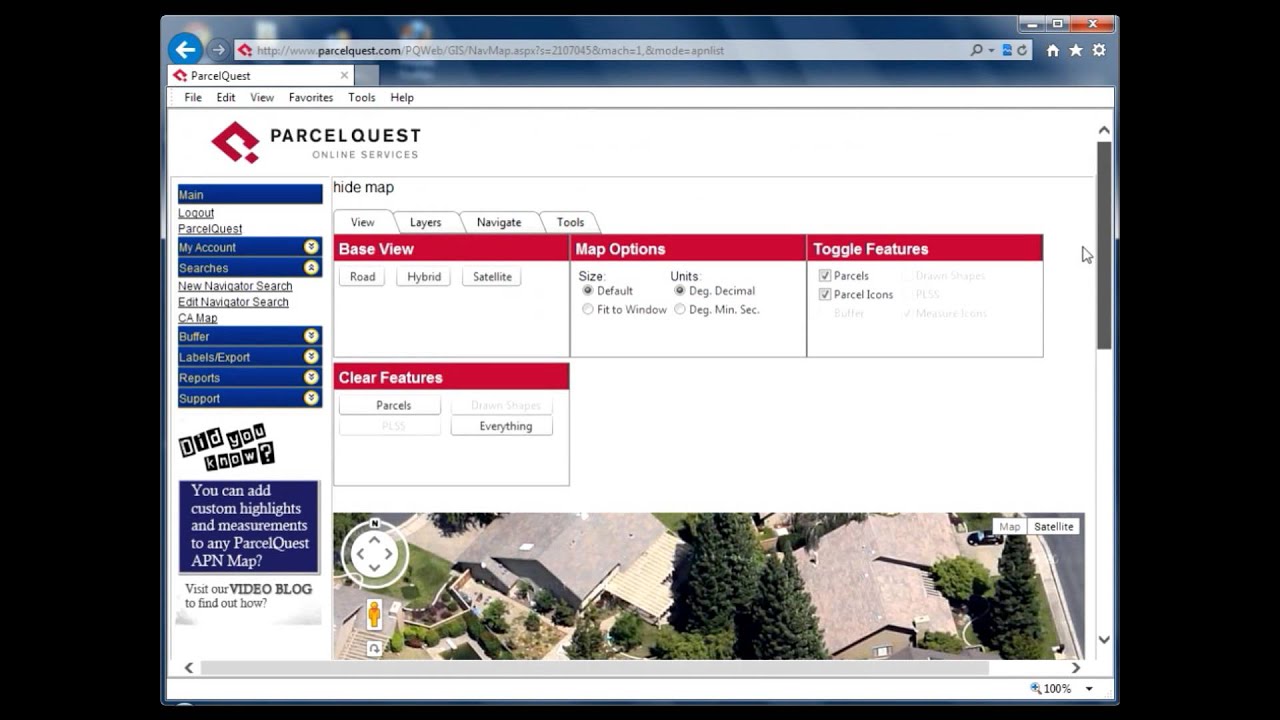Switch to the Tools tab in map panel
Image resolution: width=1280 pixels, height=720 pixels.
click(570, 222)
